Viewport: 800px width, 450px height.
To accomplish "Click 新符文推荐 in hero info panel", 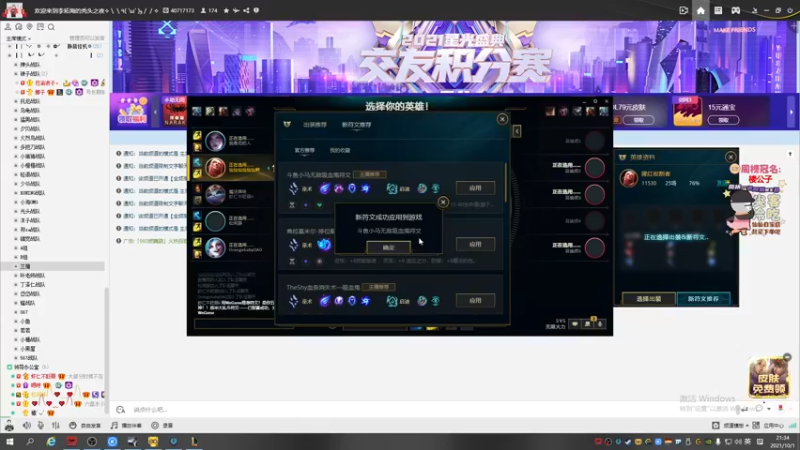I will click(x=703, y=298).
